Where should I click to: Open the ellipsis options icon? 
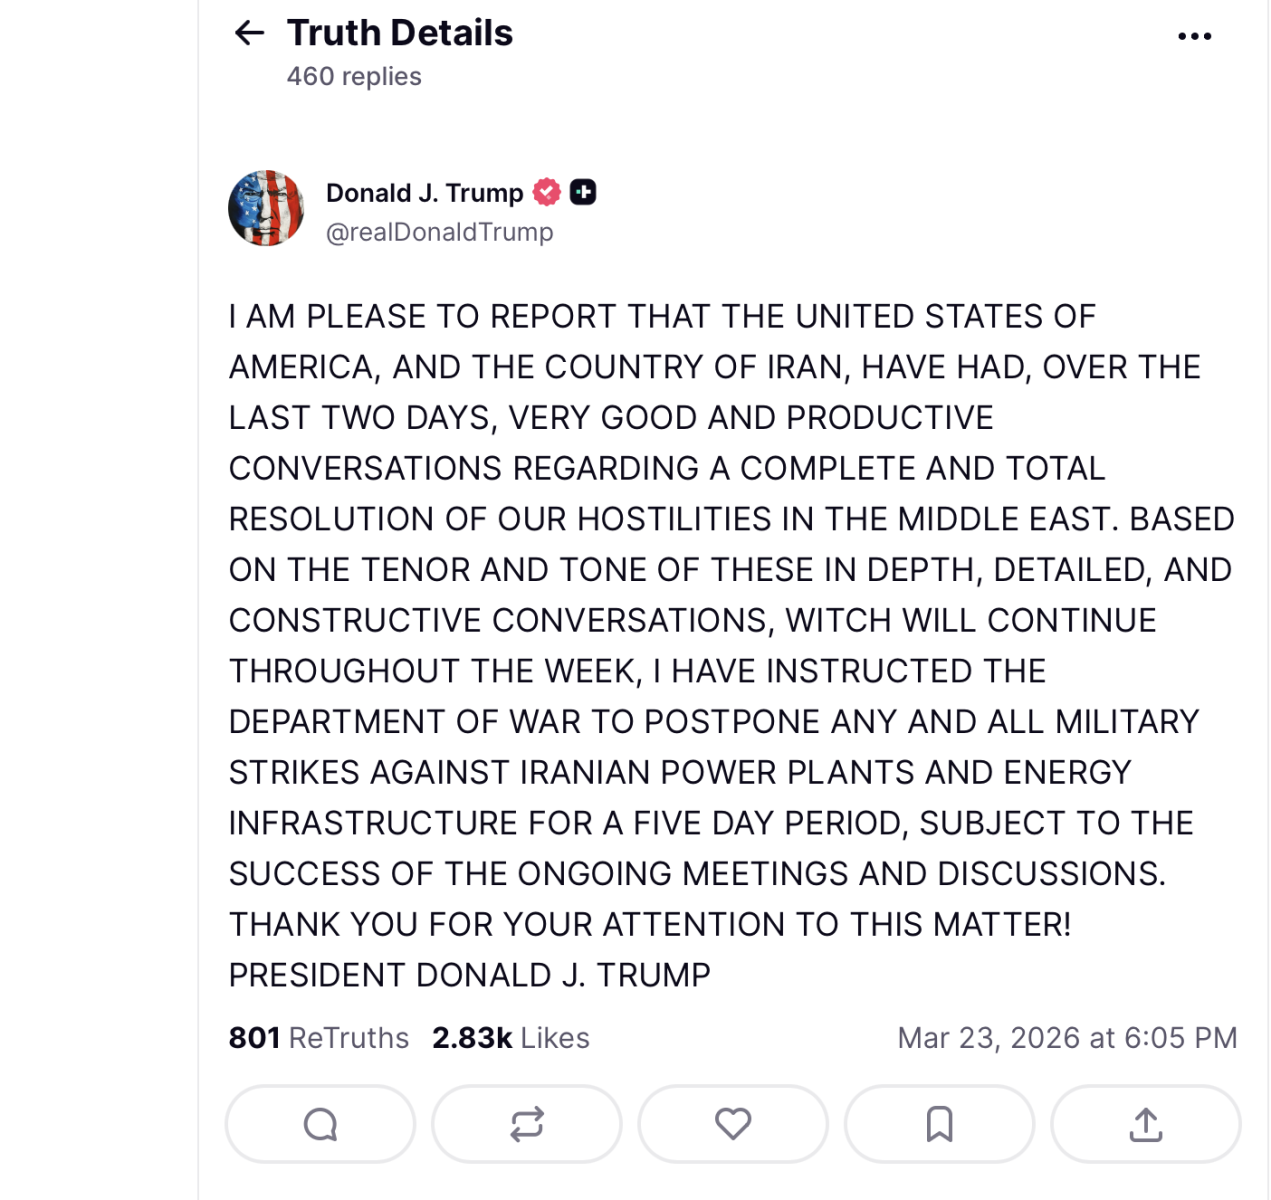(1194, 33)
